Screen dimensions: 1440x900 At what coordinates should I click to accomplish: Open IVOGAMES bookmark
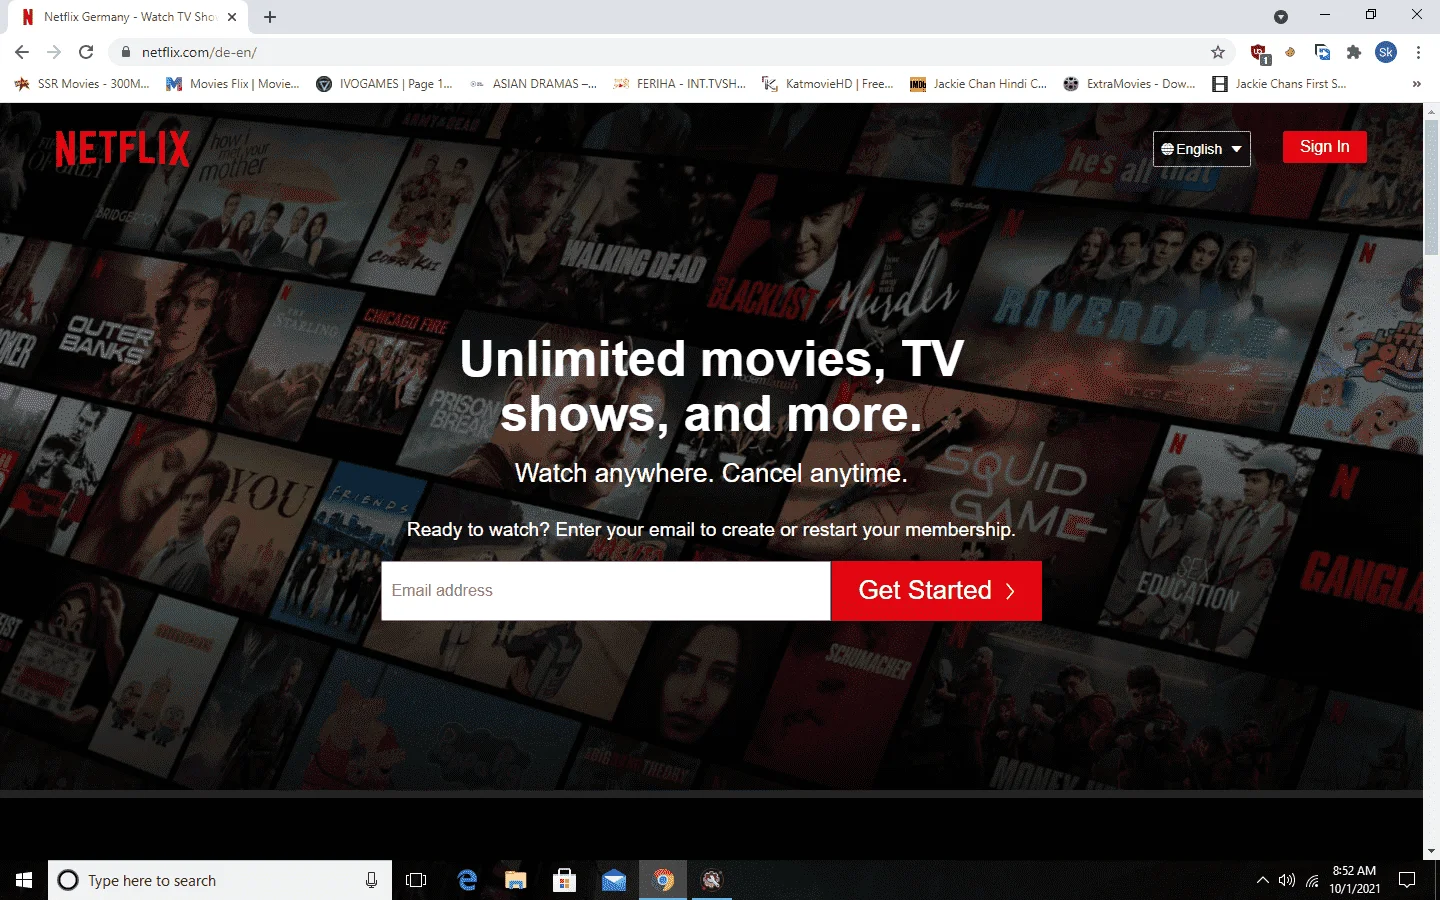pyautogui.click(x=384, y=84)
